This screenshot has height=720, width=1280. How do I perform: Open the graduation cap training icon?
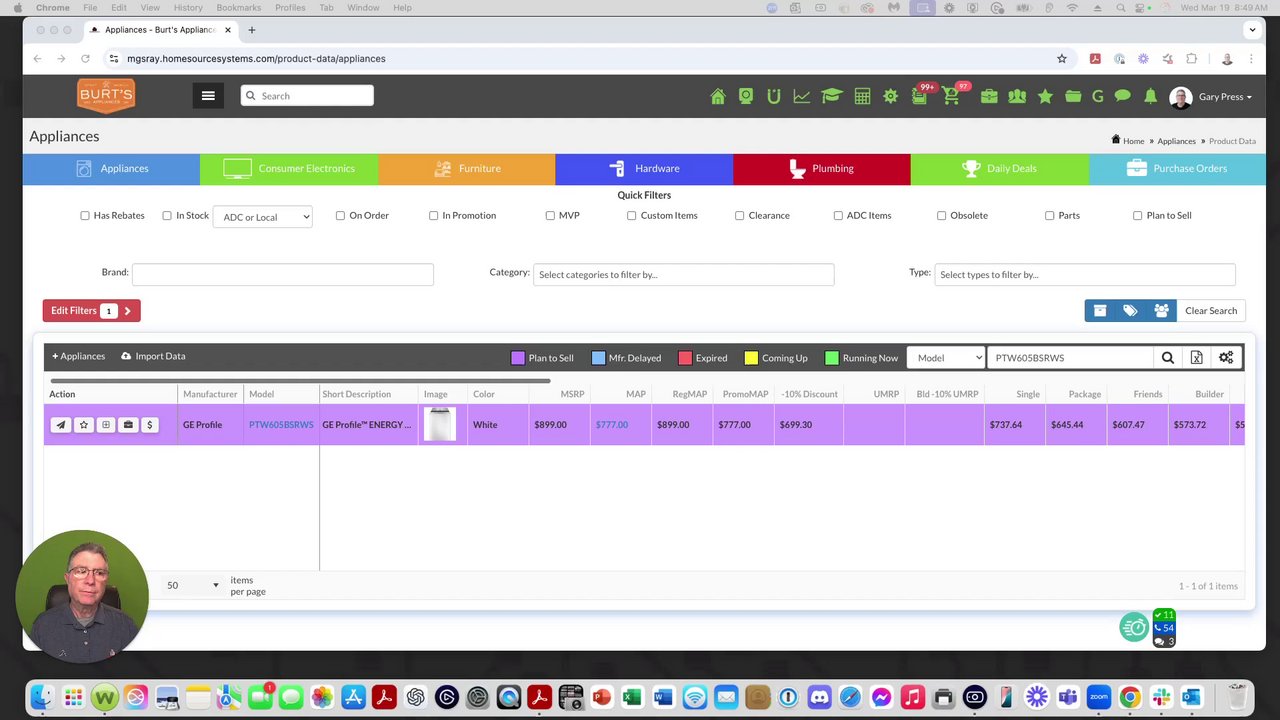point(831,96)
